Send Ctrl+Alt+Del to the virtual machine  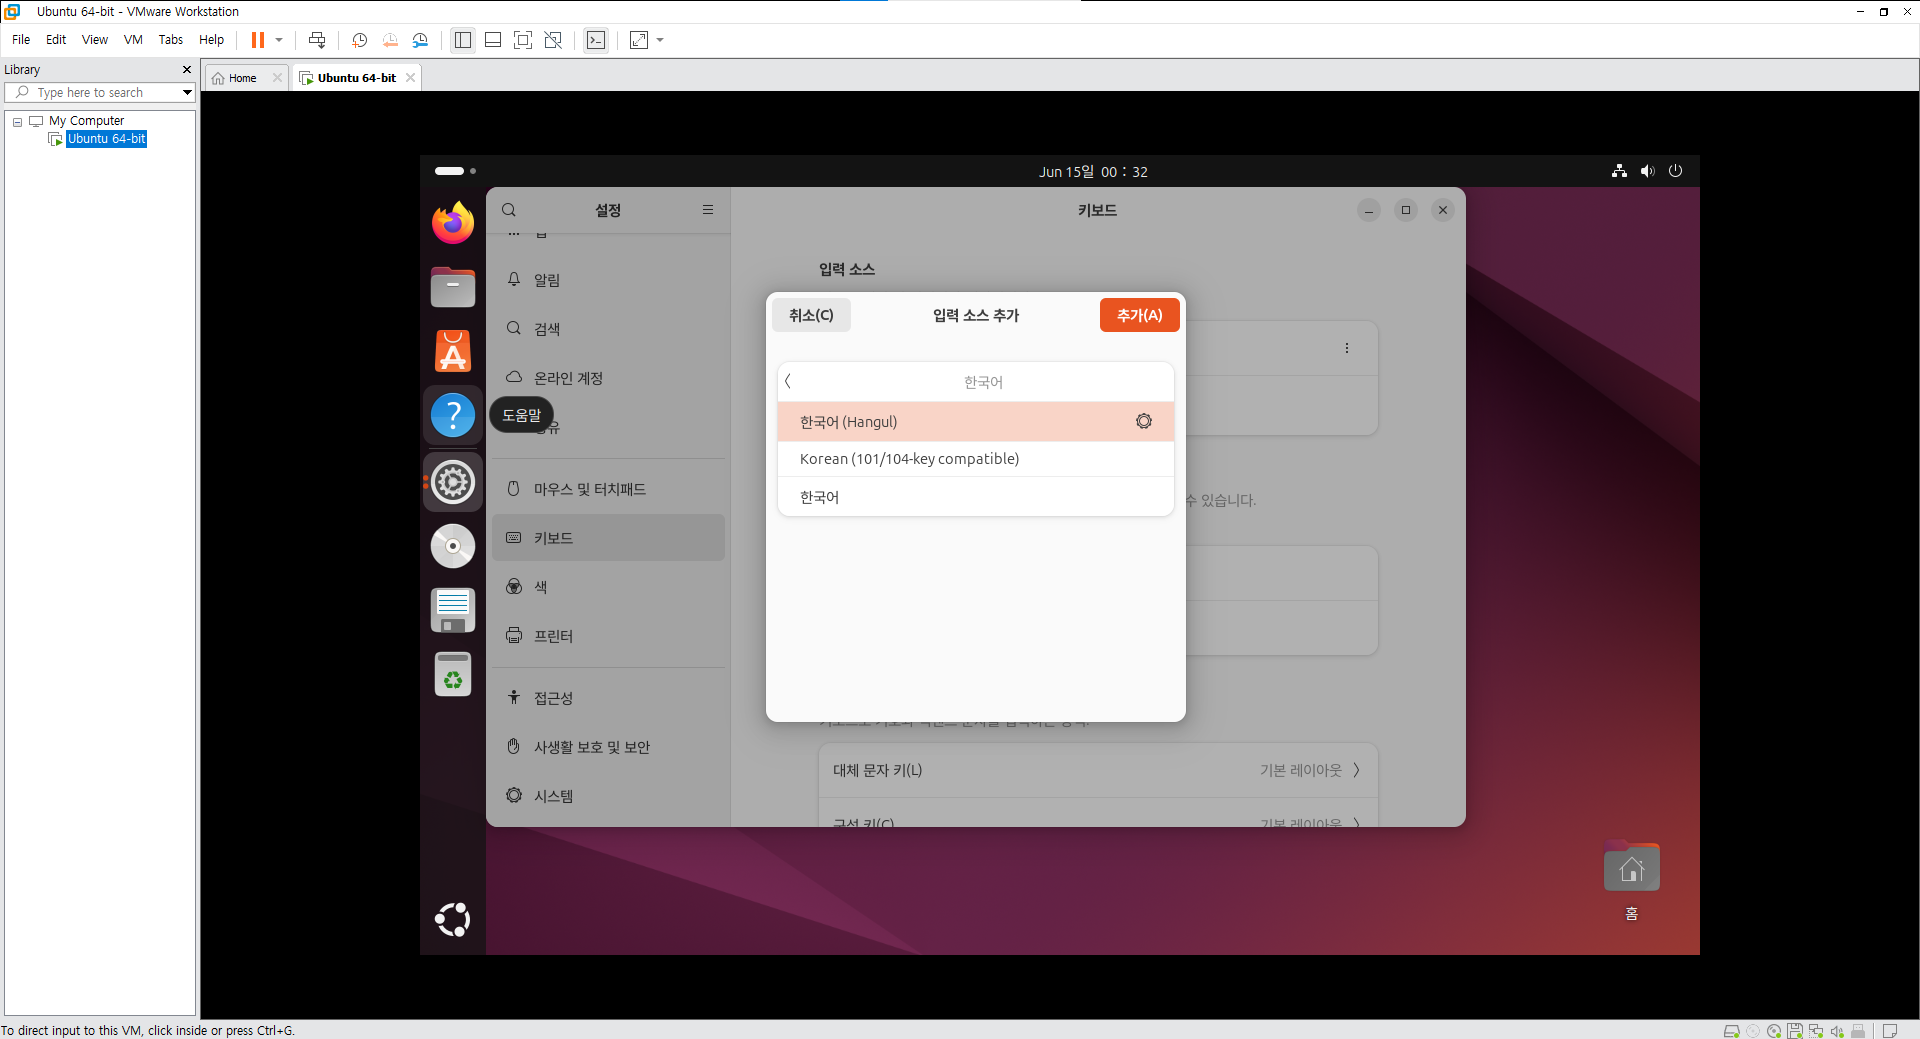tap(317, 40)
